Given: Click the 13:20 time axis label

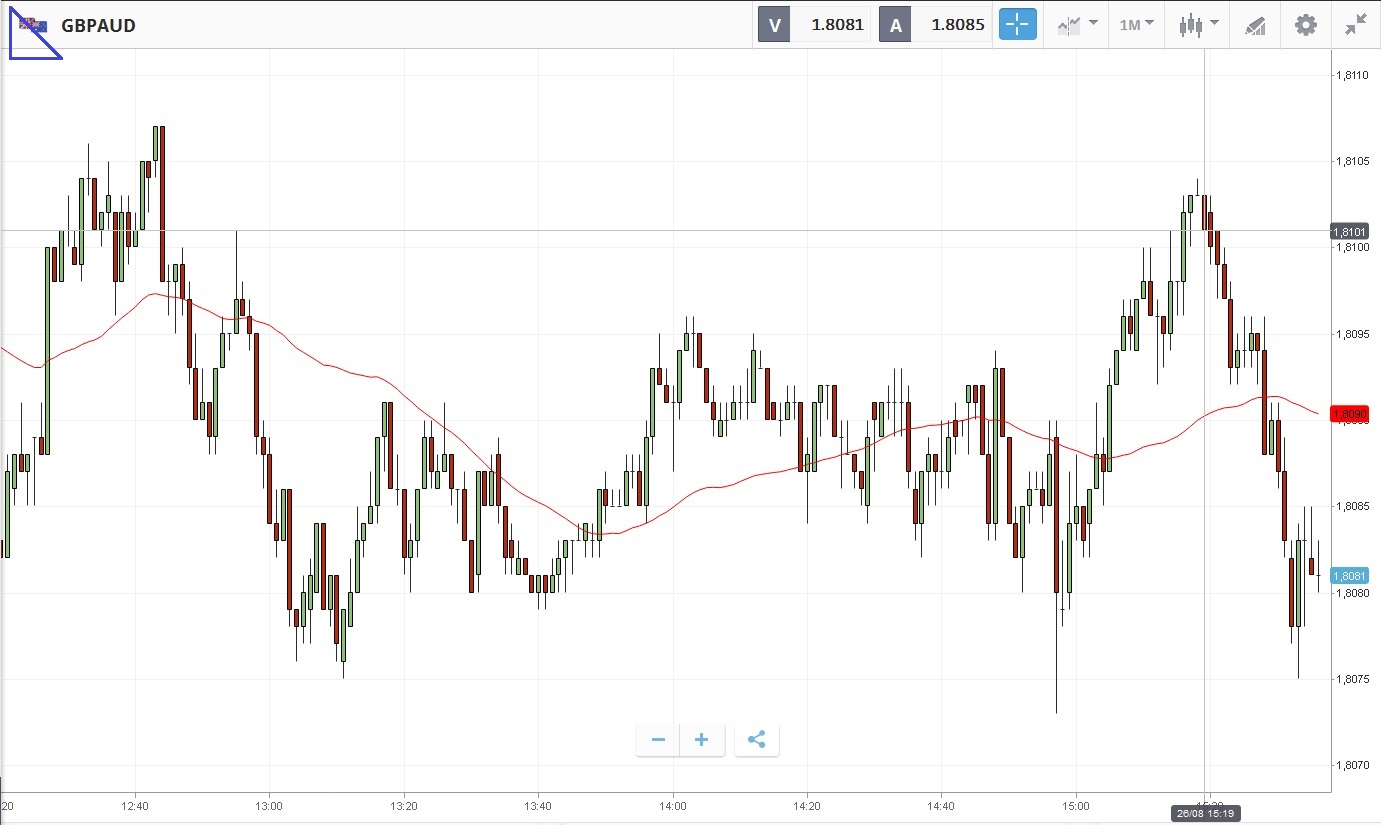Looking at the screenshot, I should (x=403, y=805).
